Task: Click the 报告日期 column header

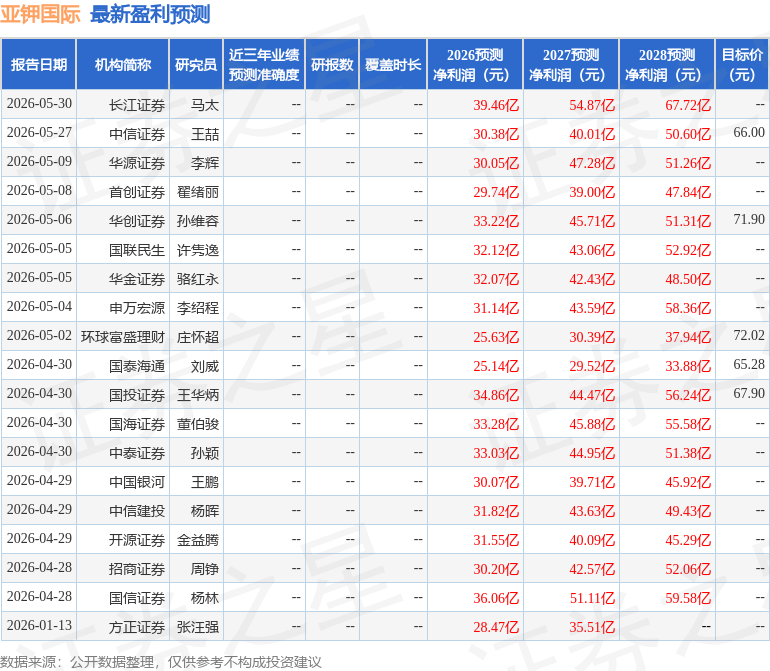Action: tap(38, 64)
